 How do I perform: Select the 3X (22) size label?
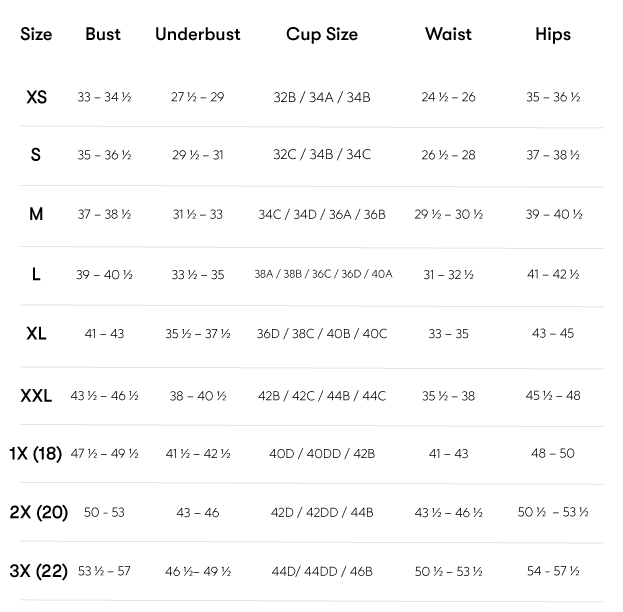click(38, 571)
